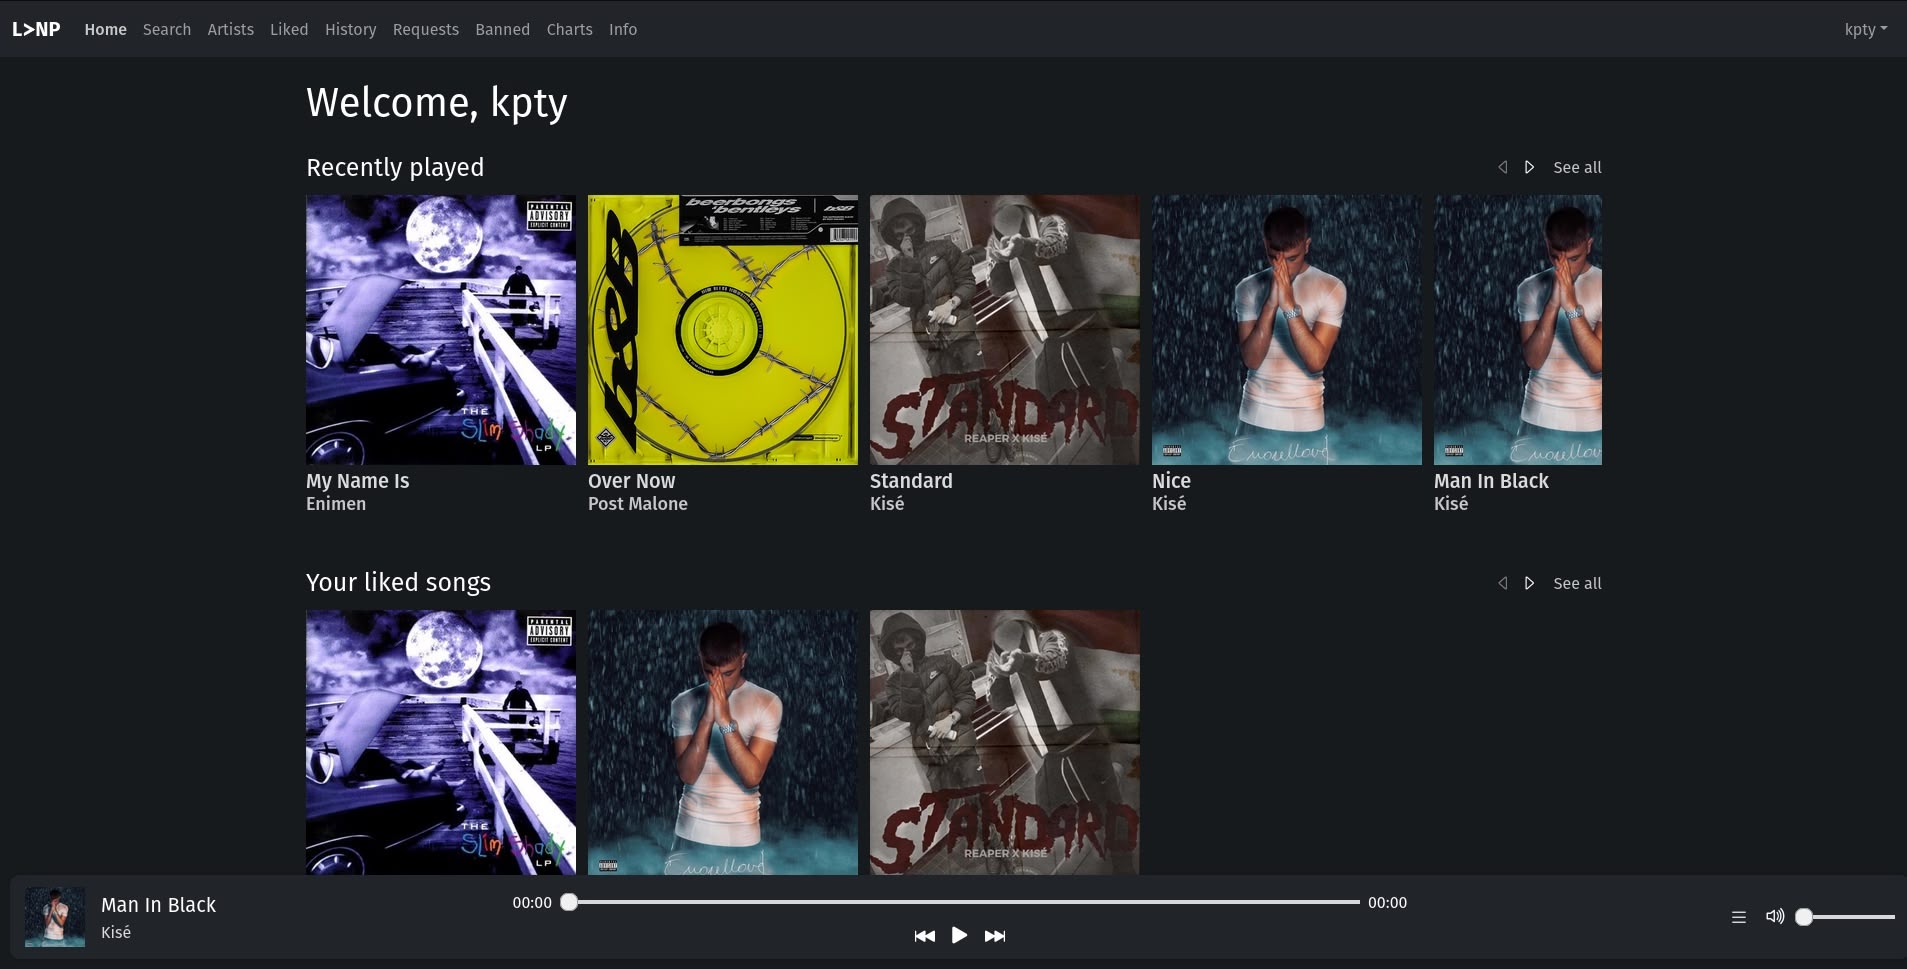
Task: Select Over Now album cover
Action: (x=723, y=330)
